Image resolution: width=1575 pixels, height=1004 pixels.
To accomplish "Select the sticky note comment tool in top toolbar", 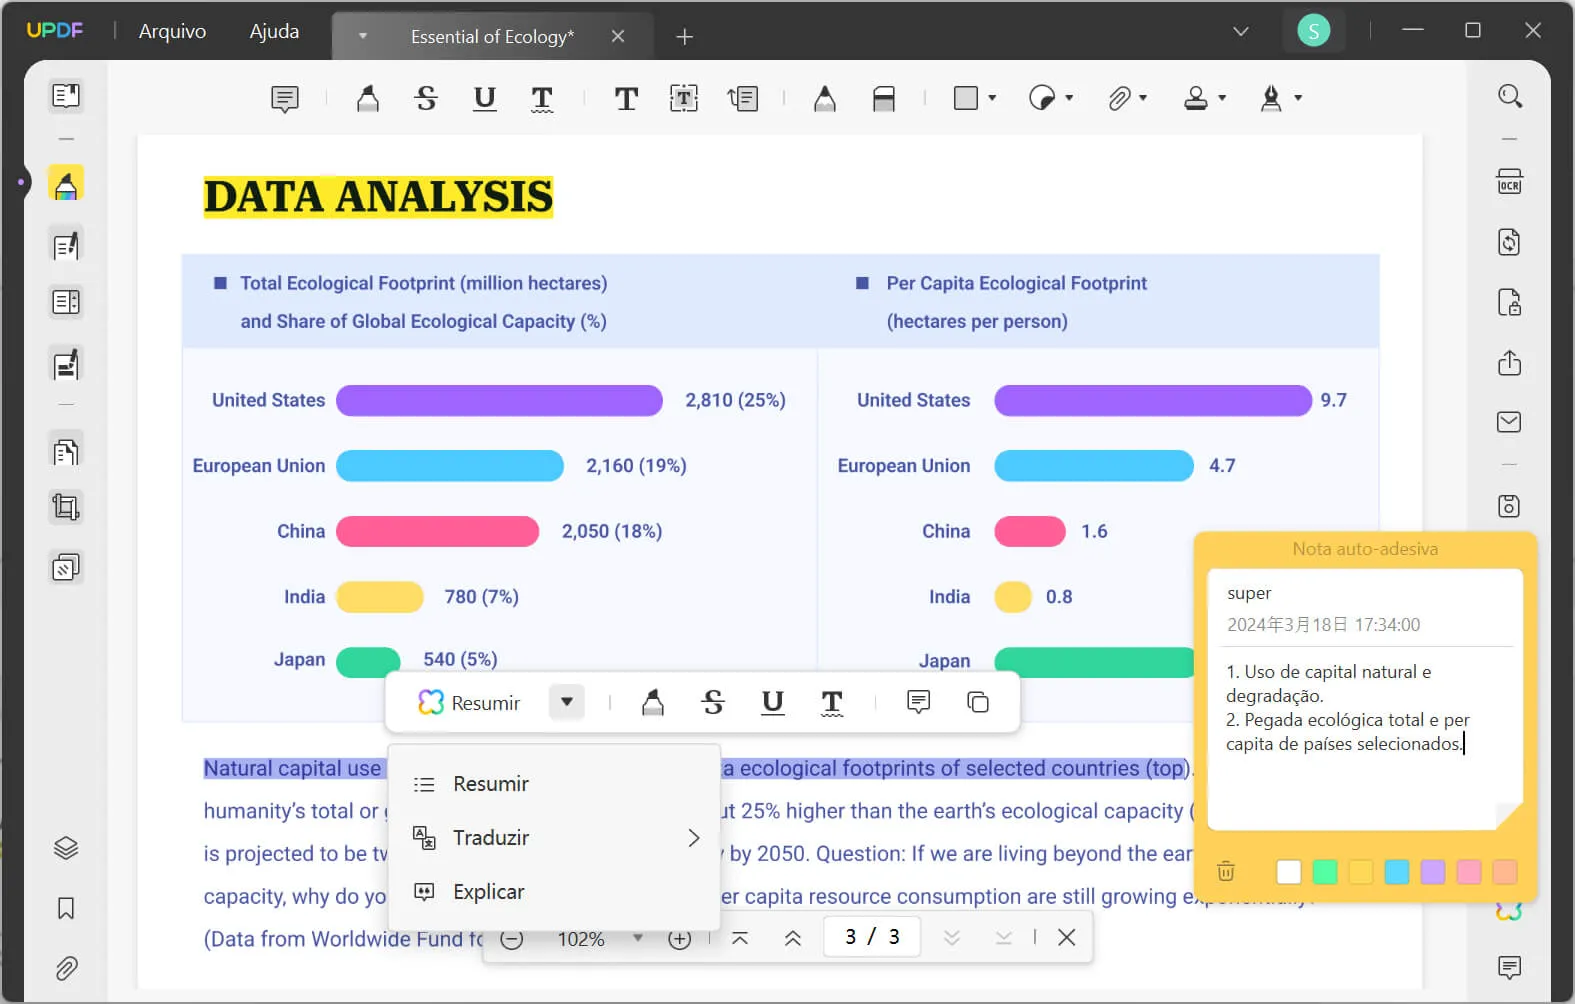I will click(285, 98).
